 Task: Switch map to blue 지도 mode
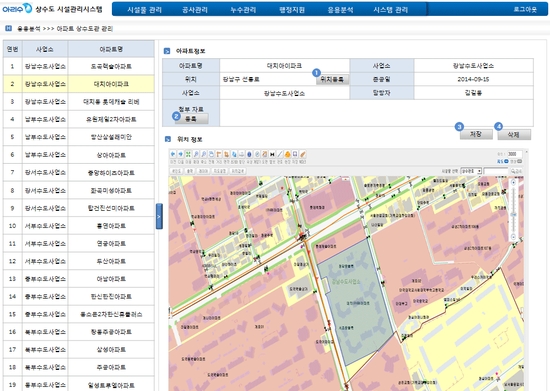point(503,161)
